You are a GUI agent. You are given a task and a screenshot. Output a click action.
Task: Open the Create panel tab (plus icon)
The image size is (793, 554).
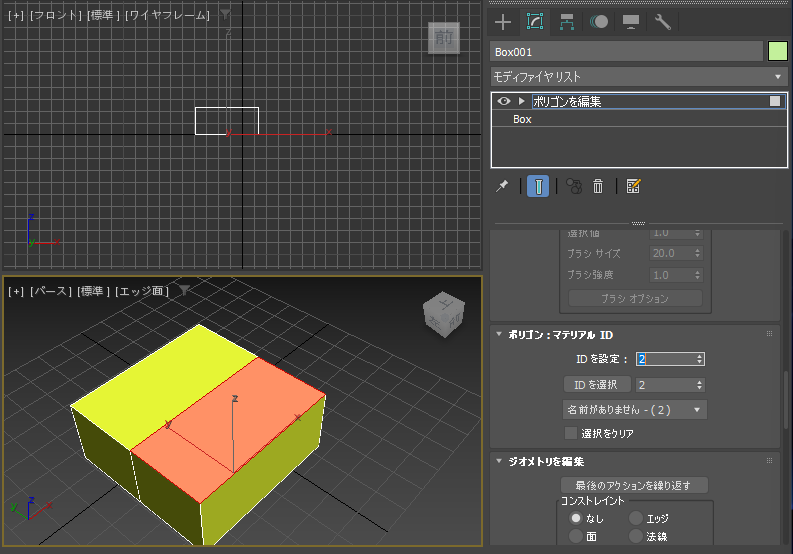[503, 22]
